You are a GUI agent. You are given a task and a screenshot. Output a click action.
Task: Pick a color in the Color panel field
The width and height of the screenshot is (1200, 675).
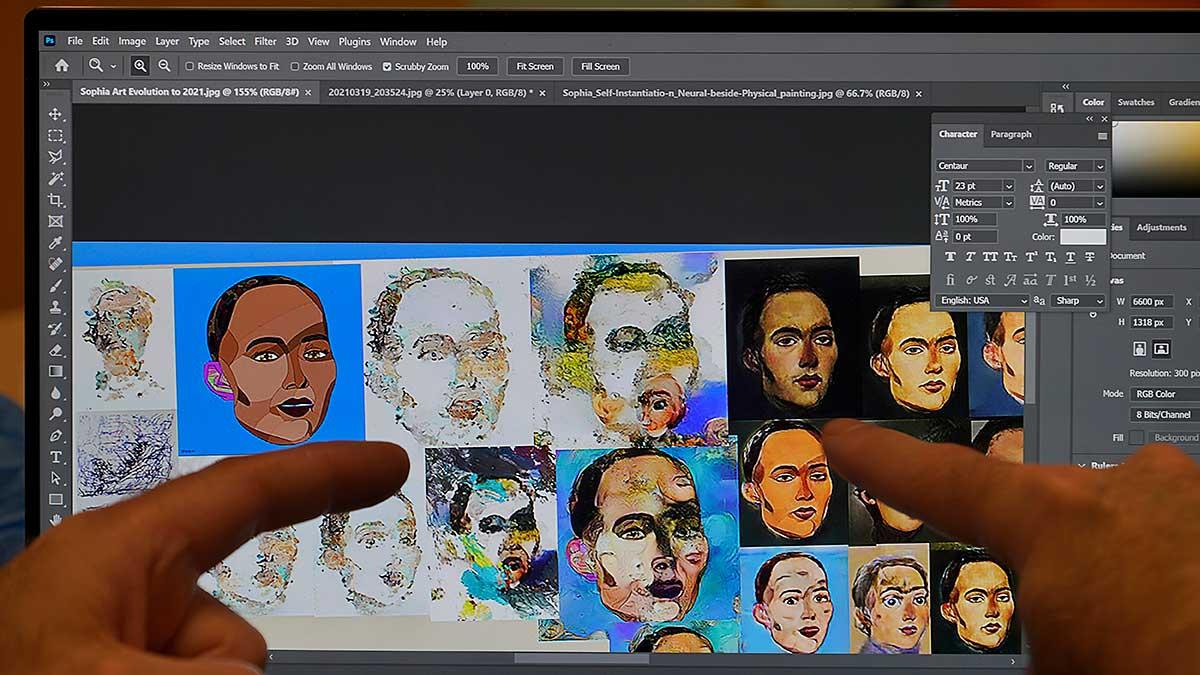coord(1156,158)
